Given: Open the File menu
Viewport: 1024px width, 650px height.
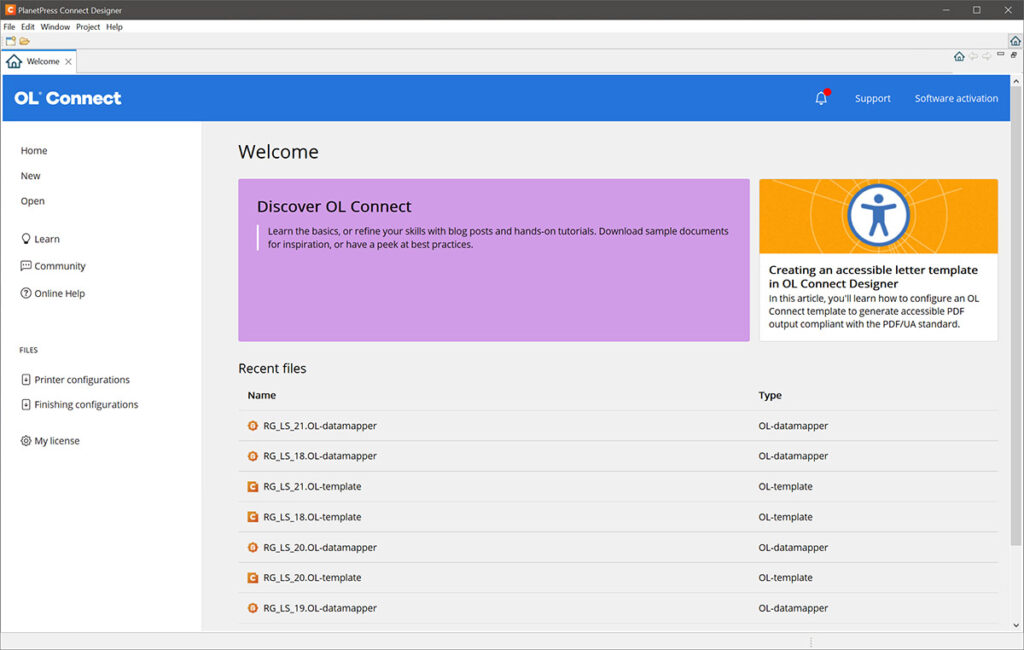Looking at the screenshot, I should (9, 27).
